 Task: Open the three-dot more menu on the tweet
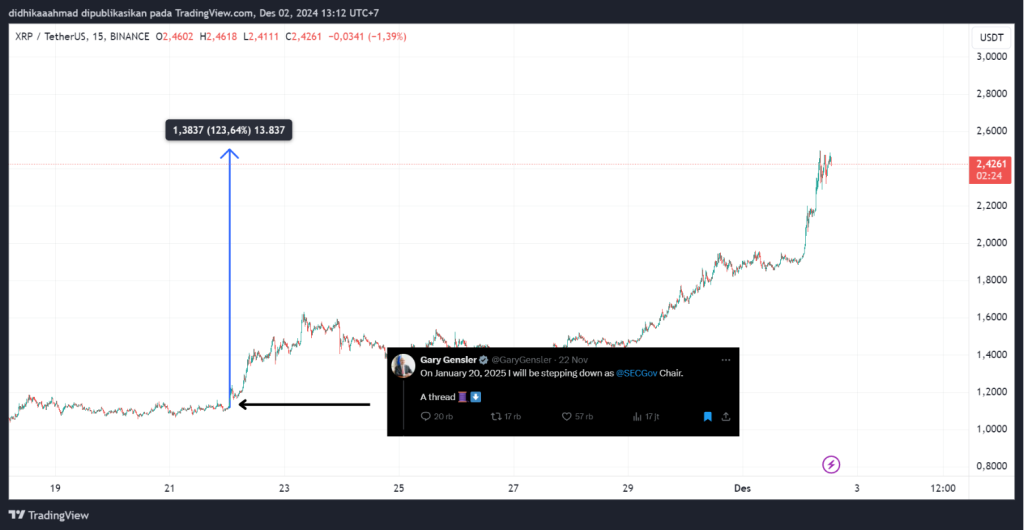click(726, 360)
